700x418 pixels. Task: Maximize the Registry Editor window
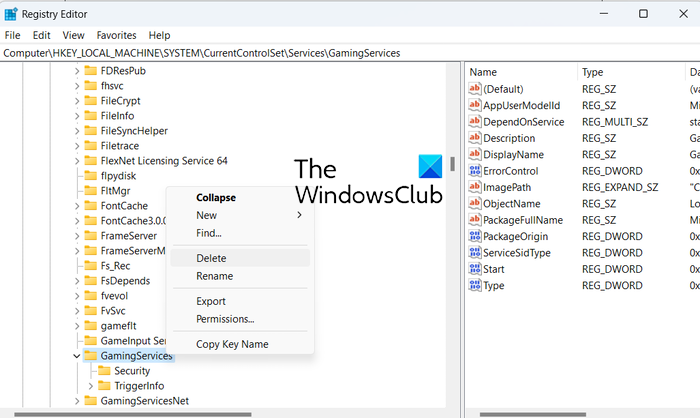click(643, 14)
